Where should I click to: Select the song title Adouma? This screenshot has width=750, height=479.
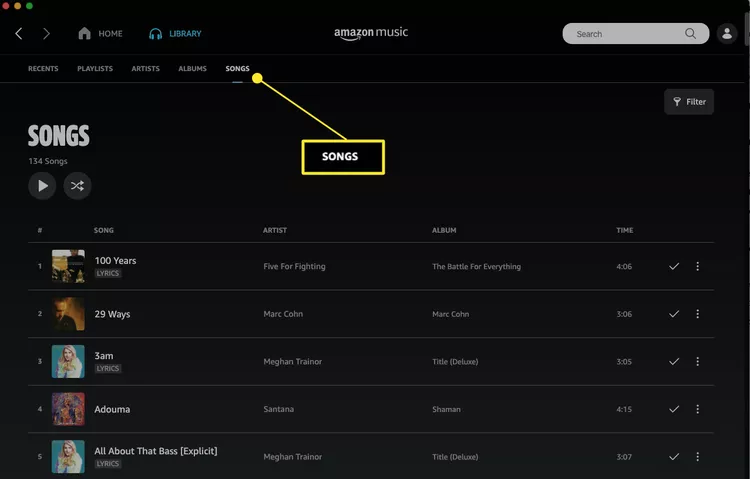tap(112, 409)
